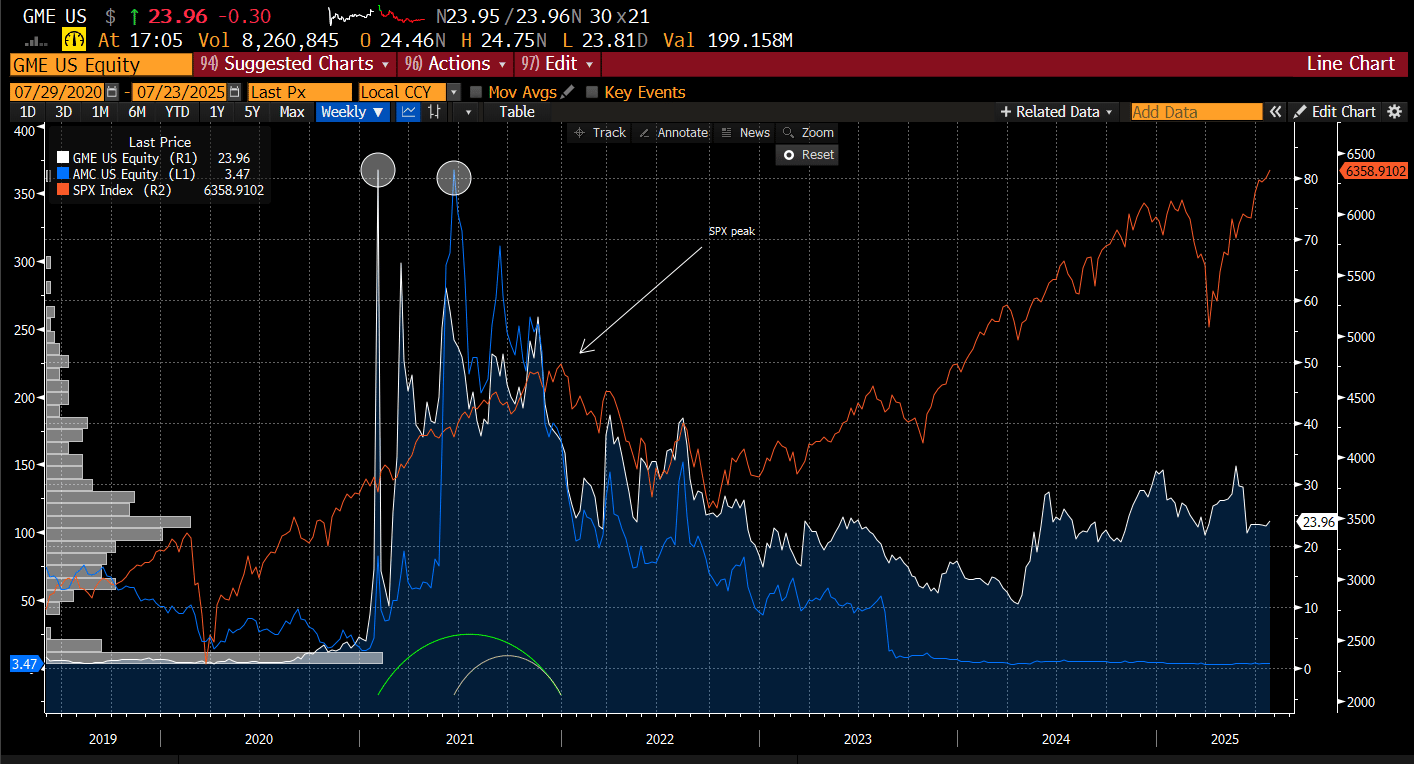Image resolution: width=1414 pixels, height=764 pixels.
Task: Activate the Annotate tool
Action: 672,132
